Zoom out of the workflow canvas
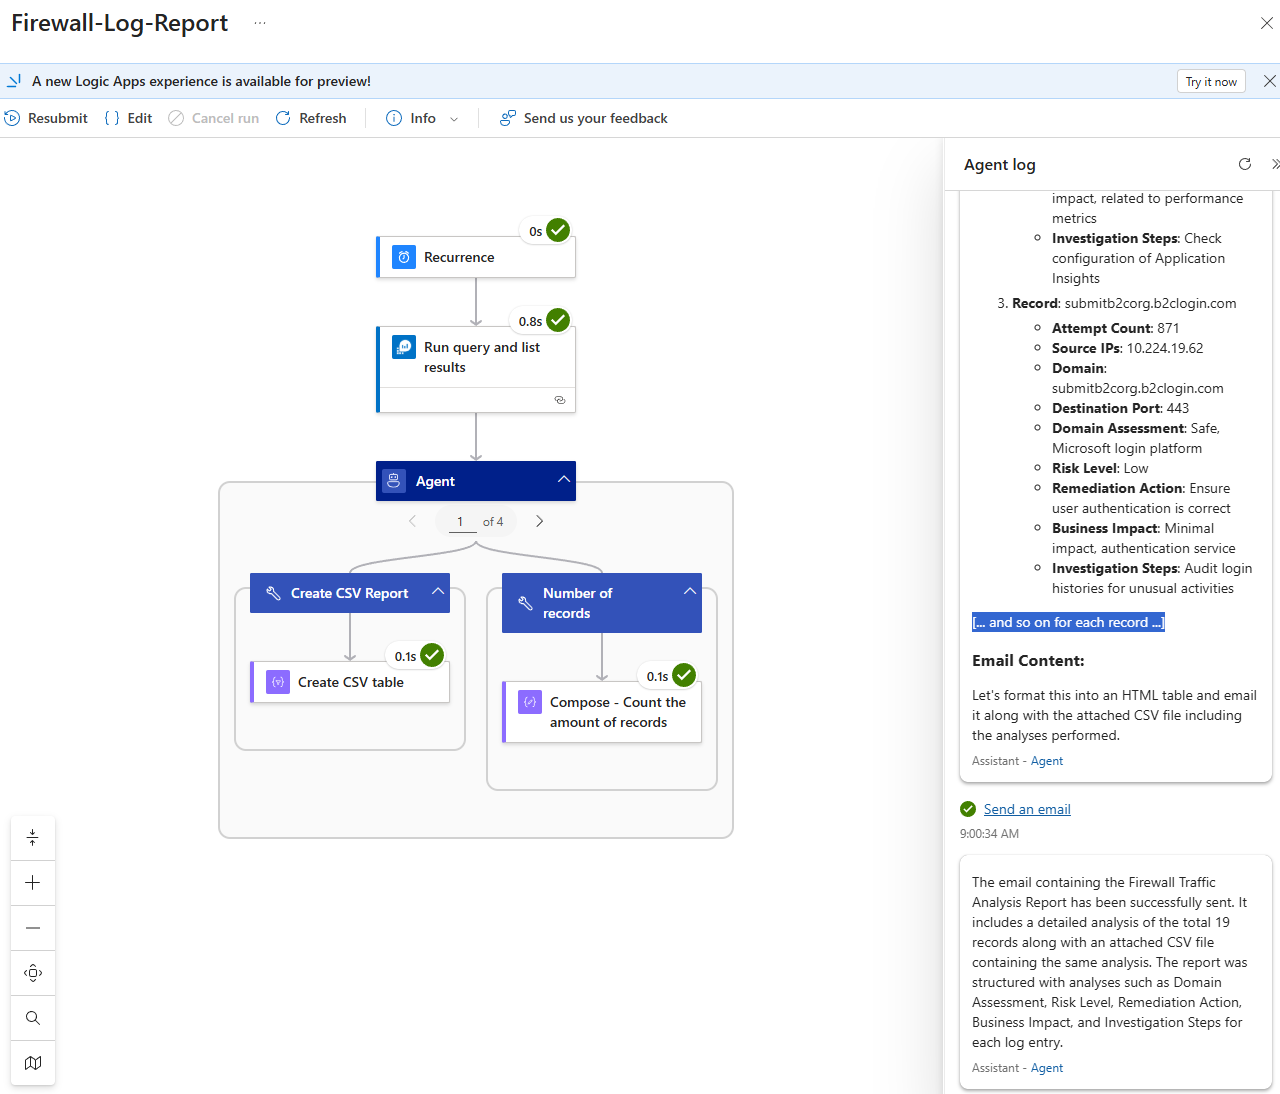 click(x=33, y=928)
